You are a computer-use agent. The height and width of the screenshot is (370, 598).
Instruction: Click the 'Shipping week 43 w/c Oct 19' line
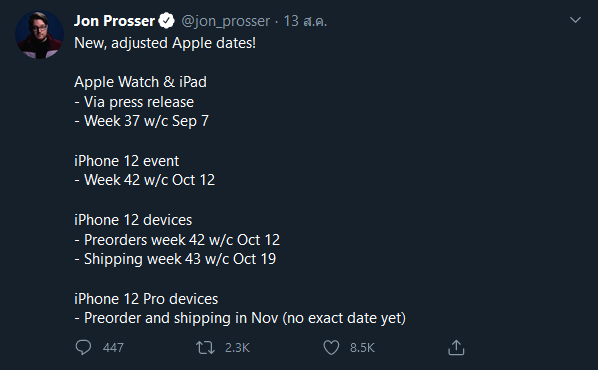coord(175,259)
